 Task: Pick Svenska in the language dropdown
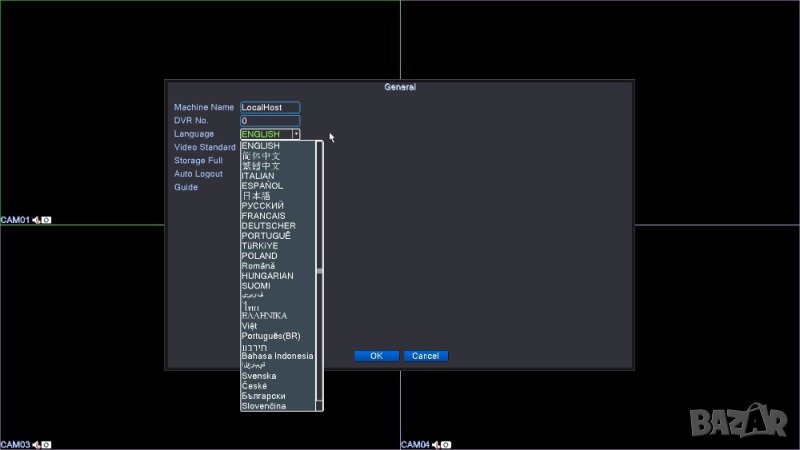tap(259, 376)
